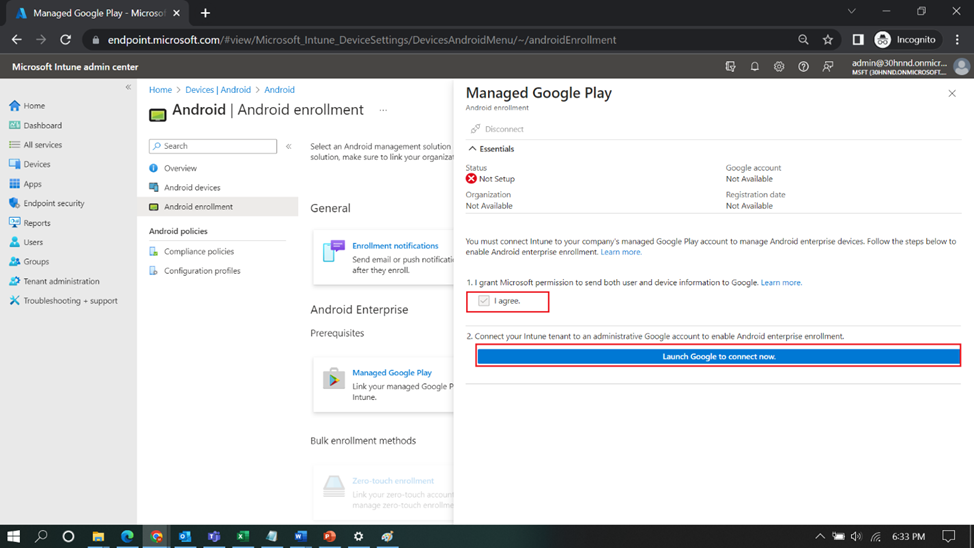The image size is (974, 548).
Task: Open the admin account avatar
Action: pyautogui.click(x=962, y=66)
